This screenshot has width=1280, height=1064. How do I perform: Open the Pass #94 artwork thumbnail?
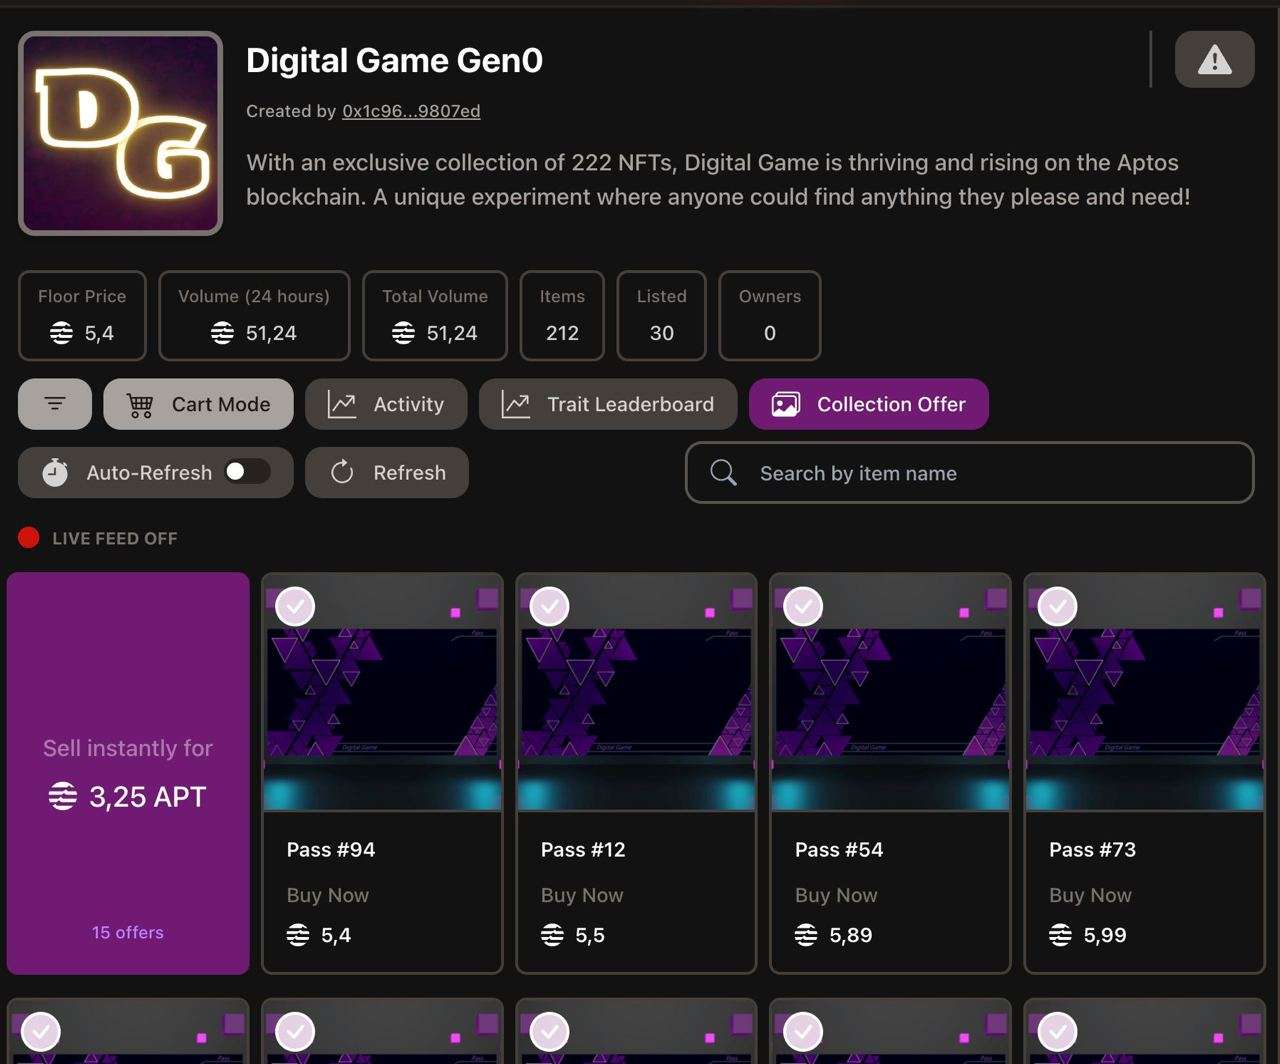pos(382,692)
